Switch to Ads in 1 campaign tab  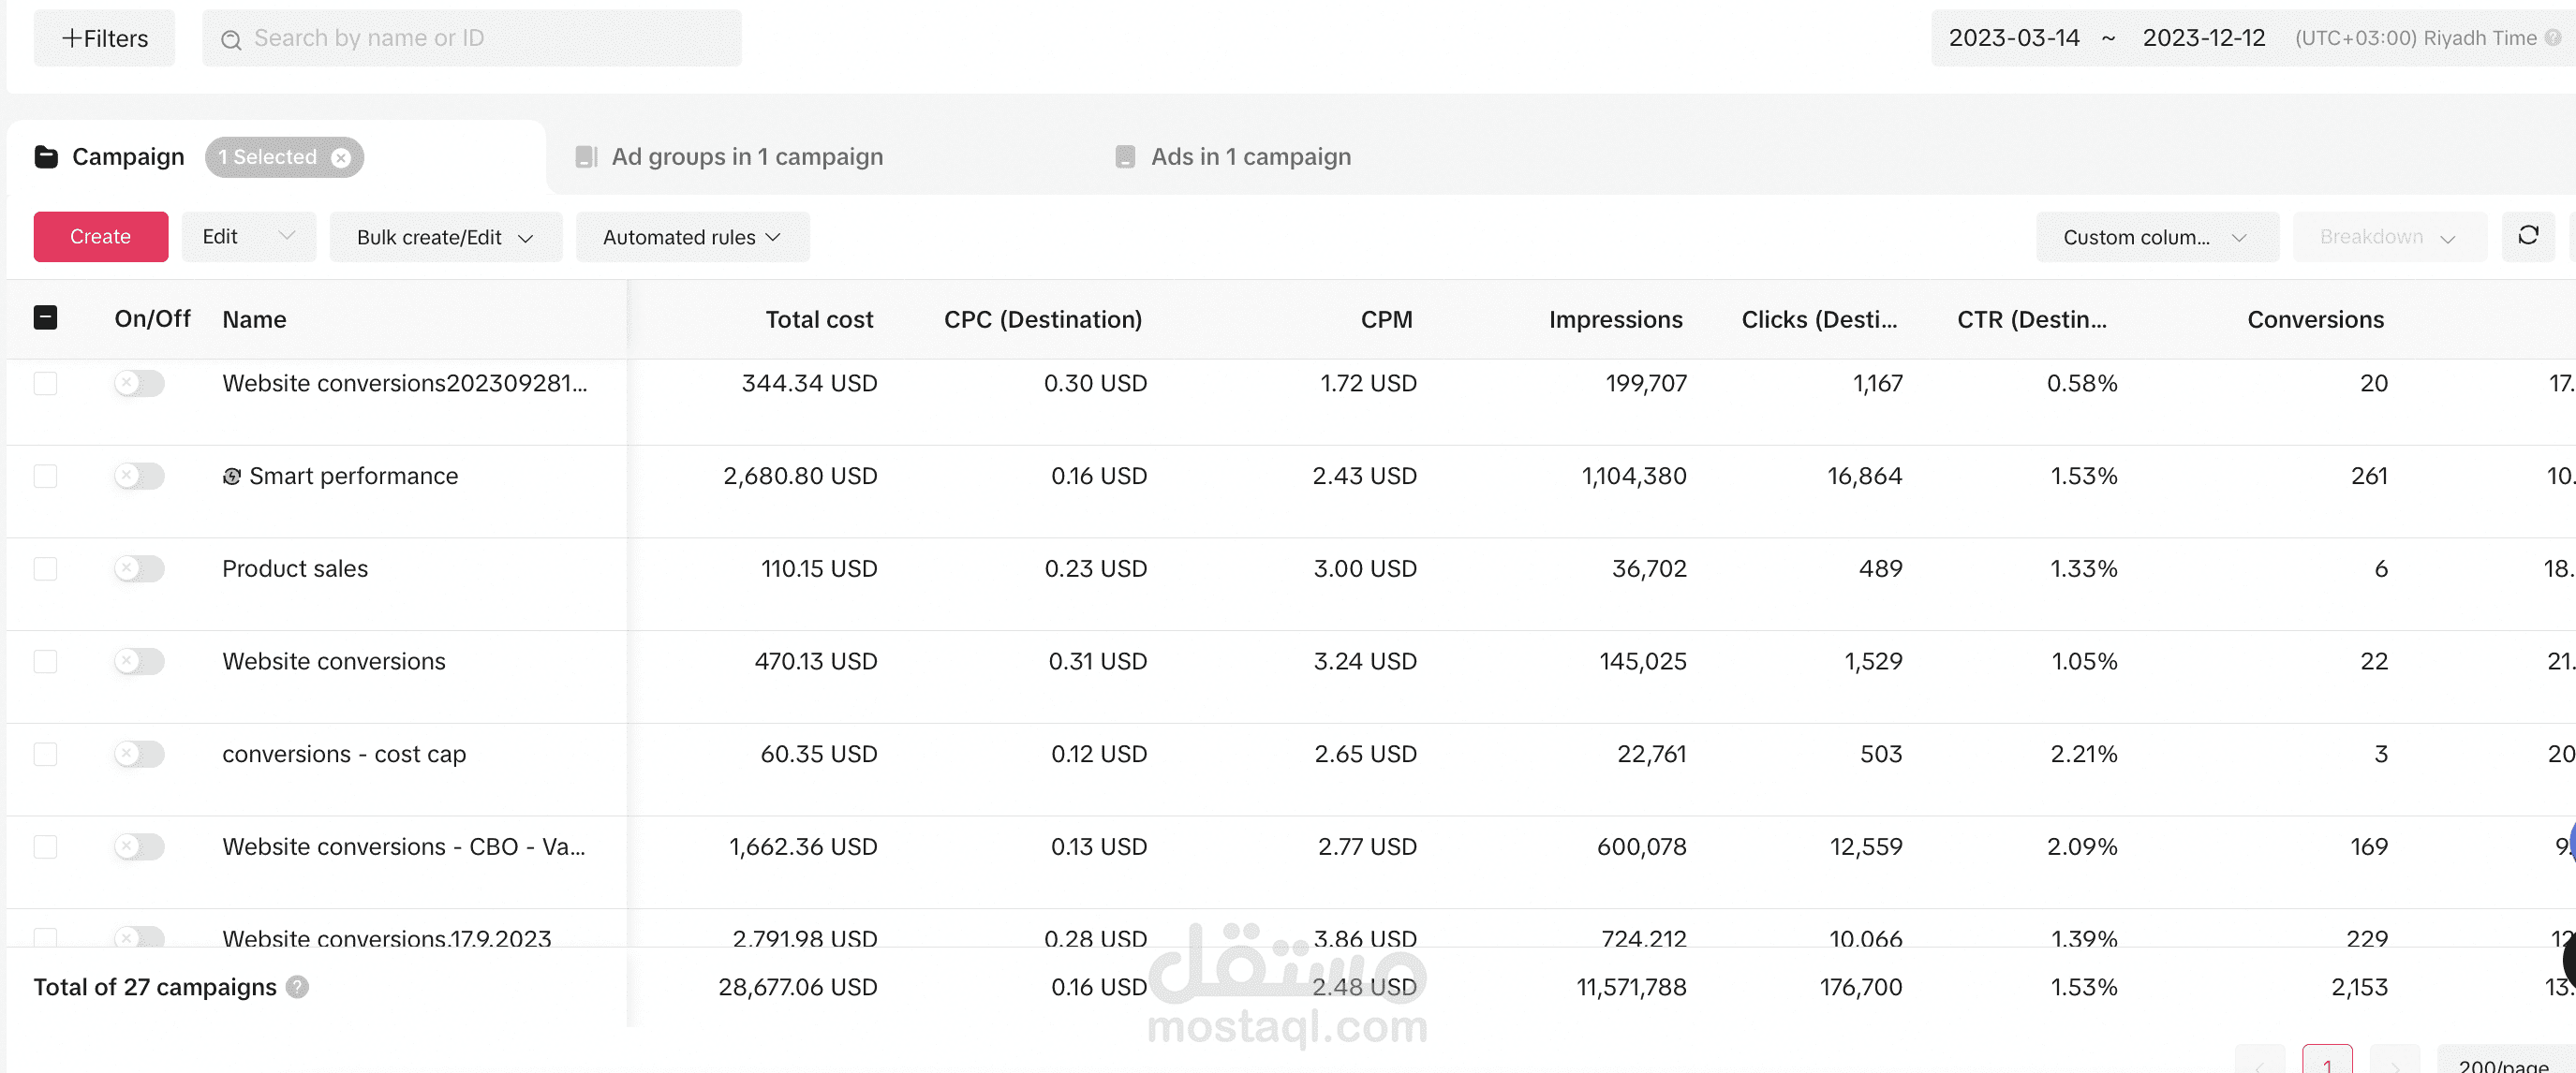pos(1250,157)
